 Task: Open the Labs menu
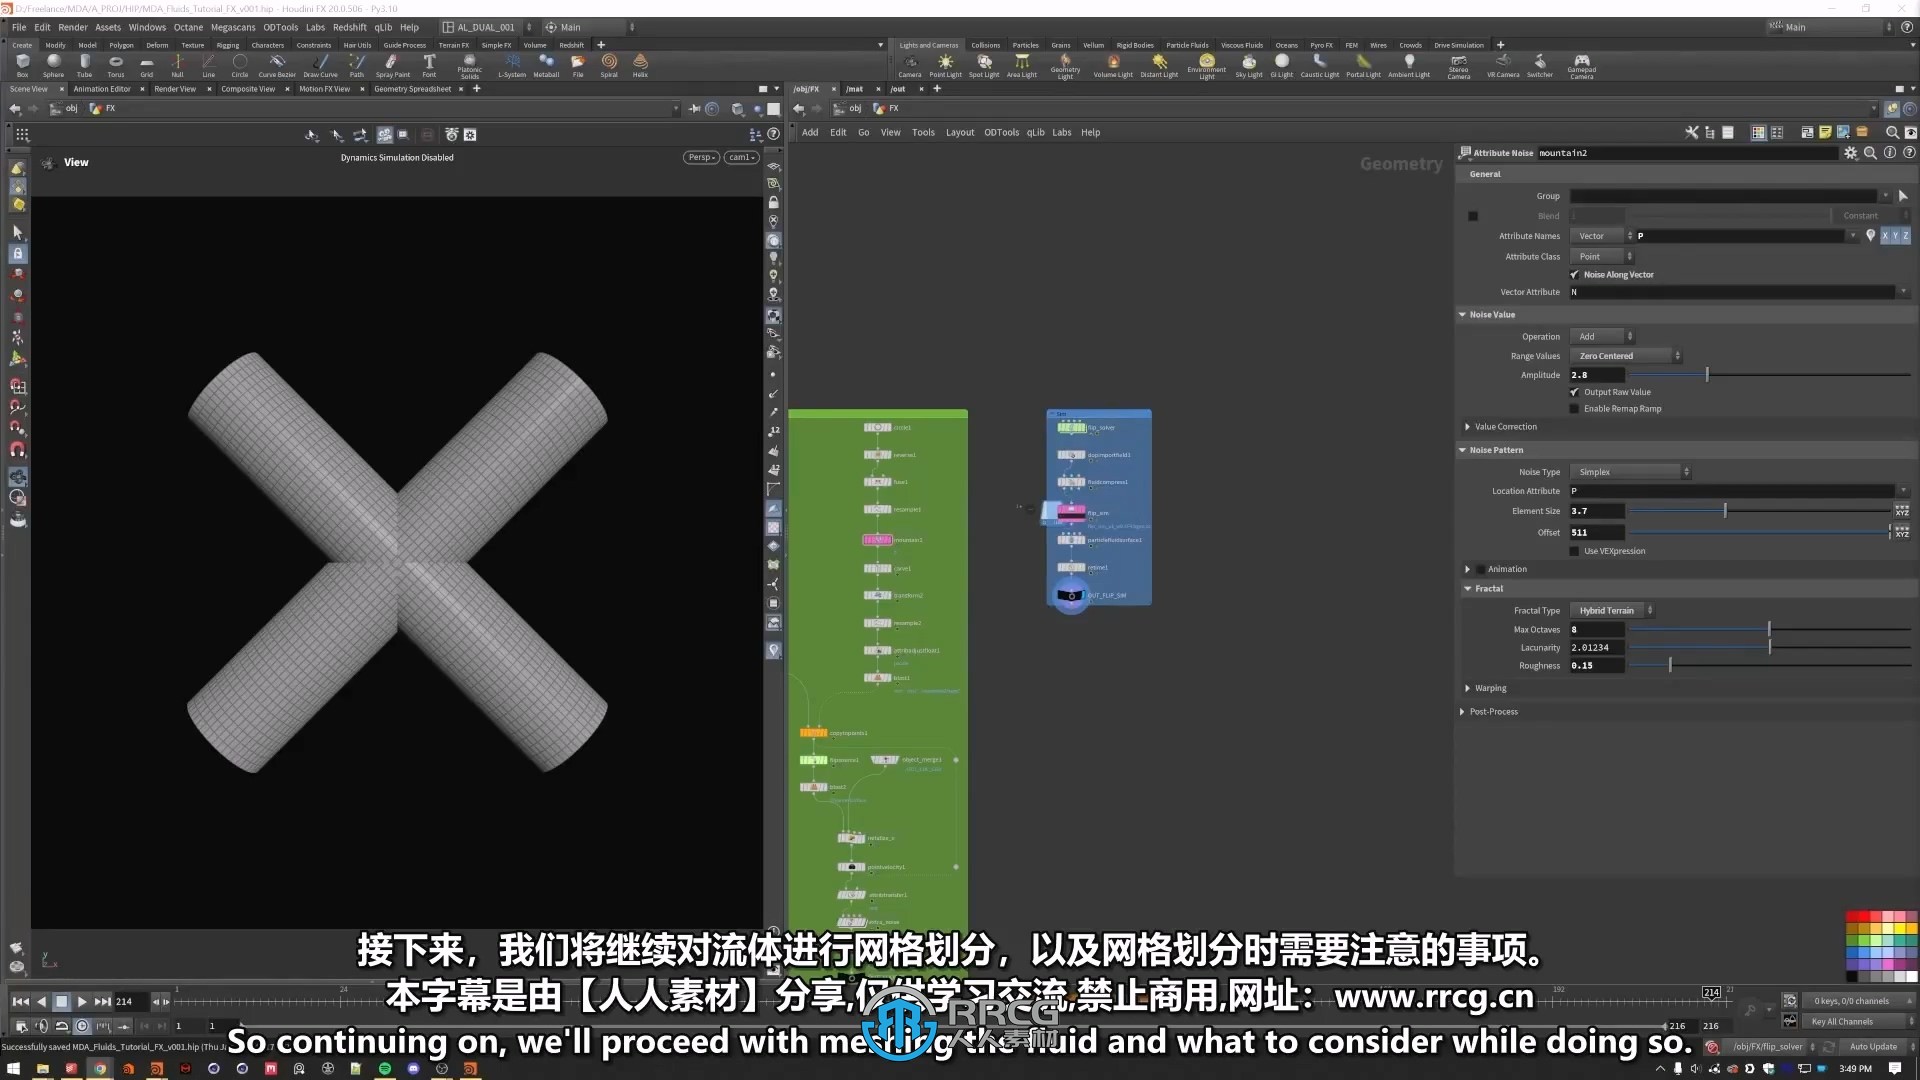[315, 27]
